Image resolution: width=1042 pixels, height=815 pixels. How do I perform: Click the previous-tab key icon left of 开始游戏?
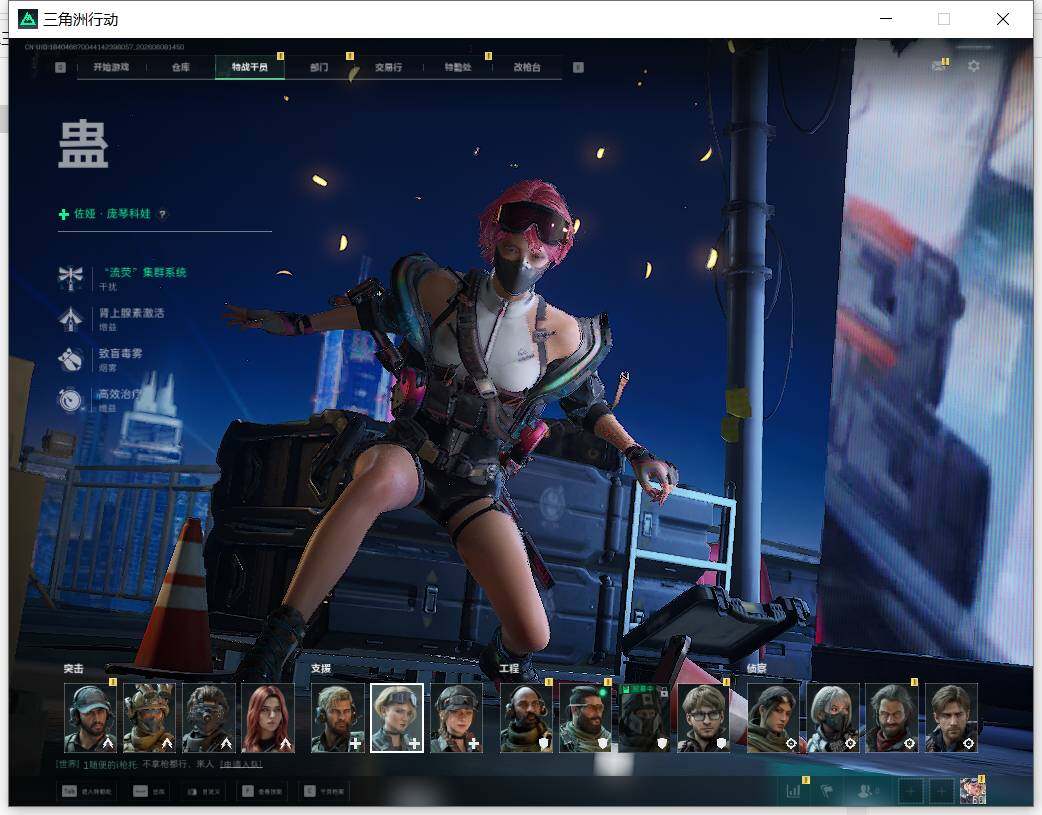click(60, 67)
